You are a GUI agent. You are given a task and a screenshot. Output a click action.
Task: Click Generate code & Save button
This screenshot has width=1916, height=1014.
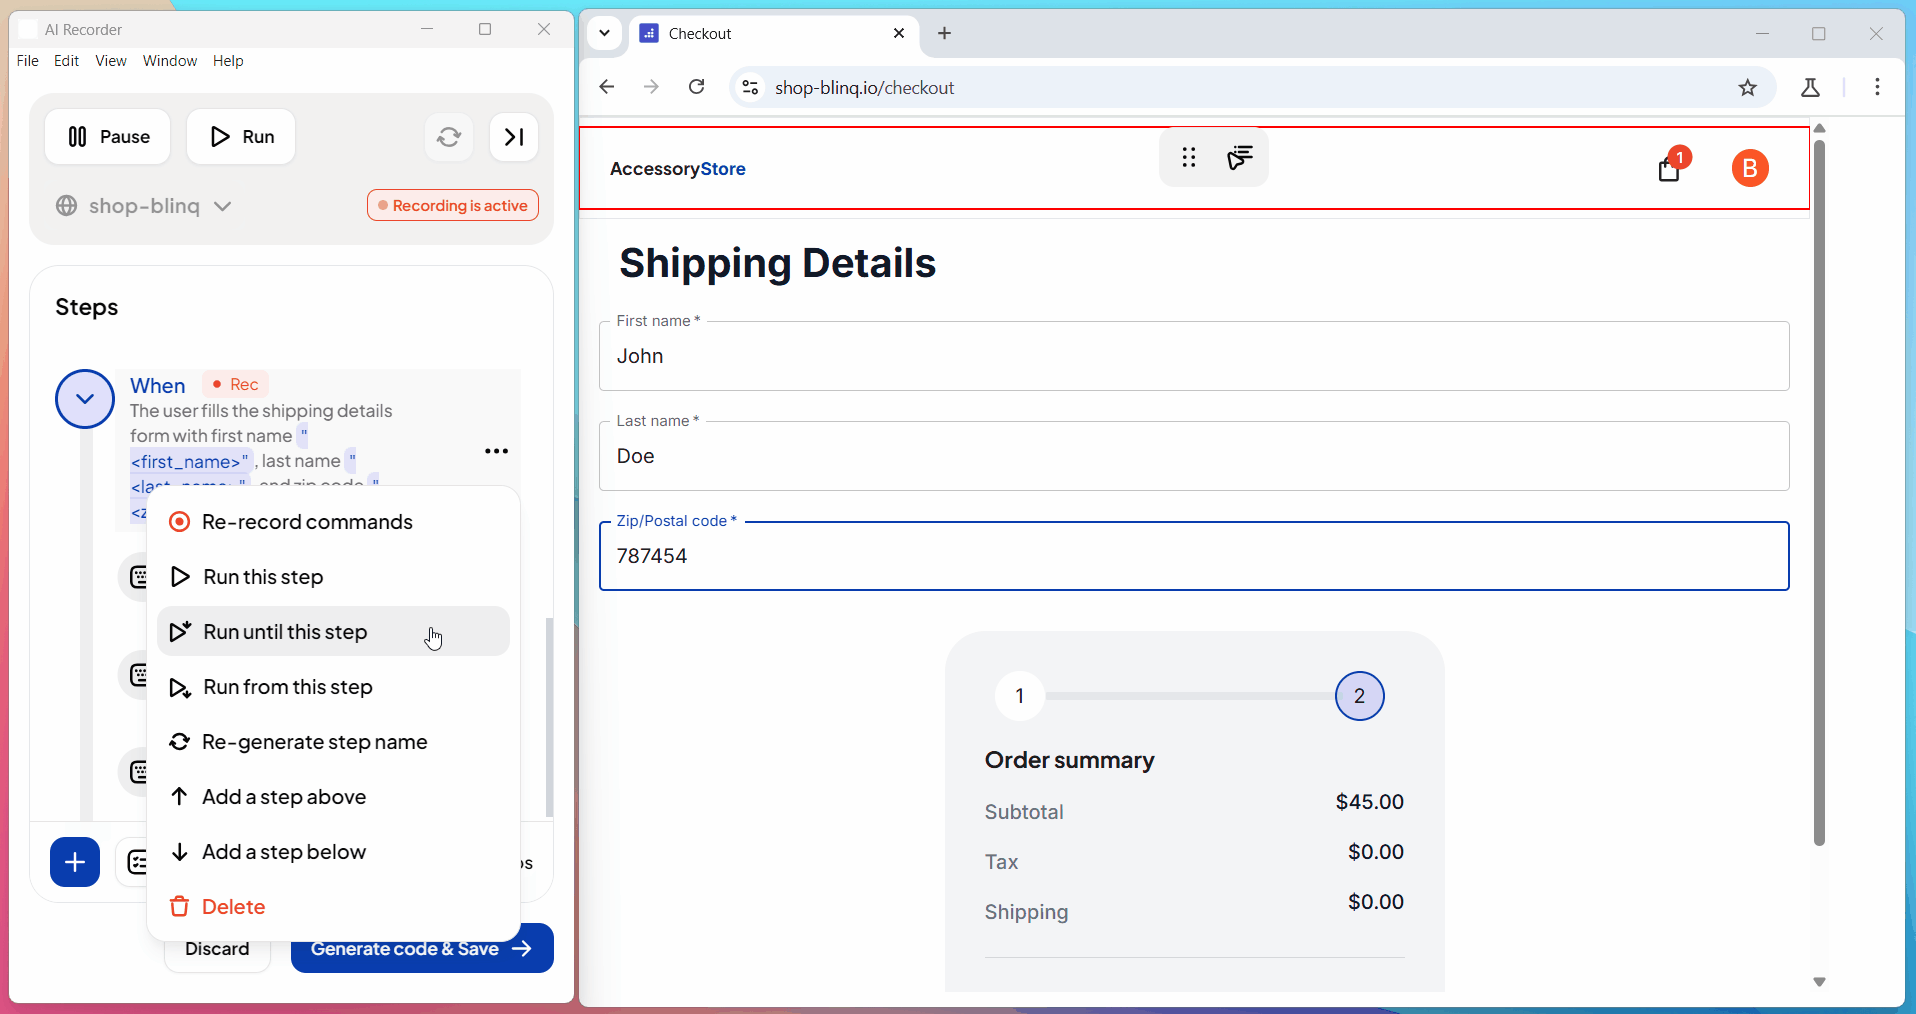coord(422,949)
